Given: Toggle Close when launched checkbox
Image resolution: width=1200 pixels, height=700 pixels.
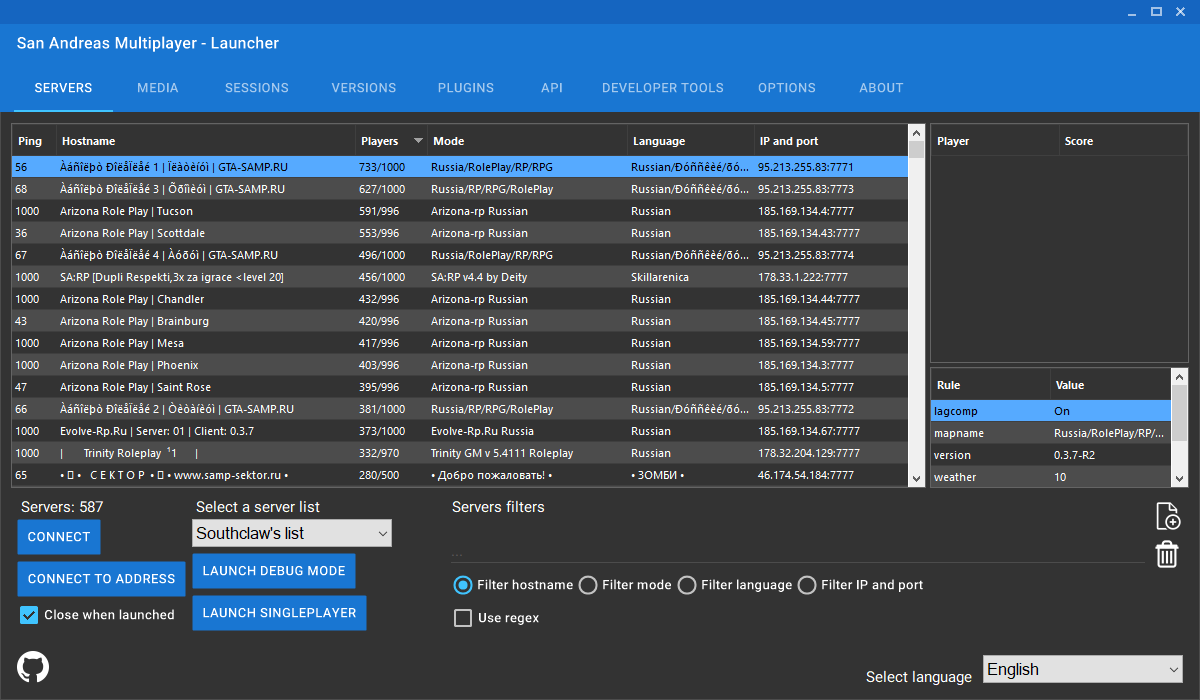Looking at the screenshot, I should click(x=29, y=615).
